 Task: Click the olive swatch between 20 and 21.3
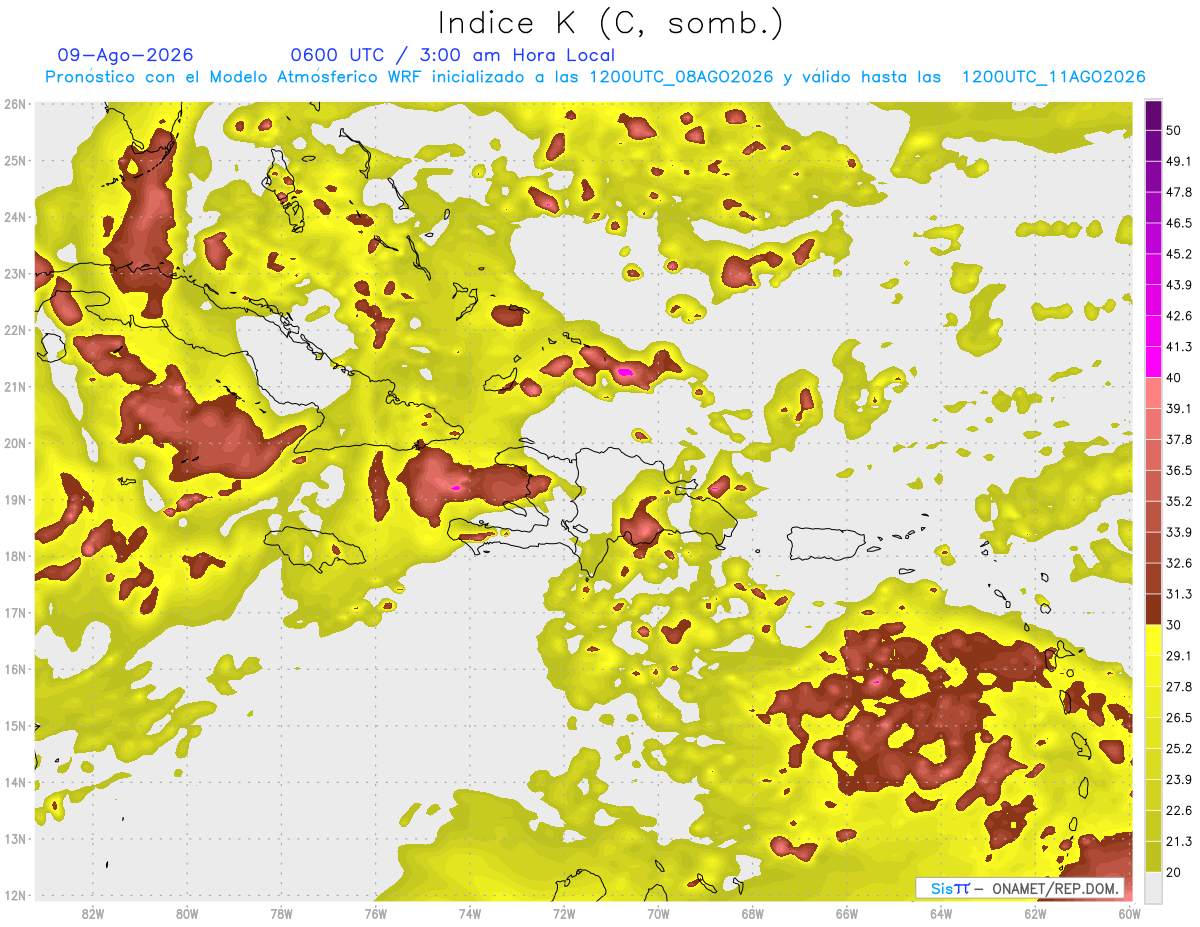pyautogui.click(x=1153, y=856)
